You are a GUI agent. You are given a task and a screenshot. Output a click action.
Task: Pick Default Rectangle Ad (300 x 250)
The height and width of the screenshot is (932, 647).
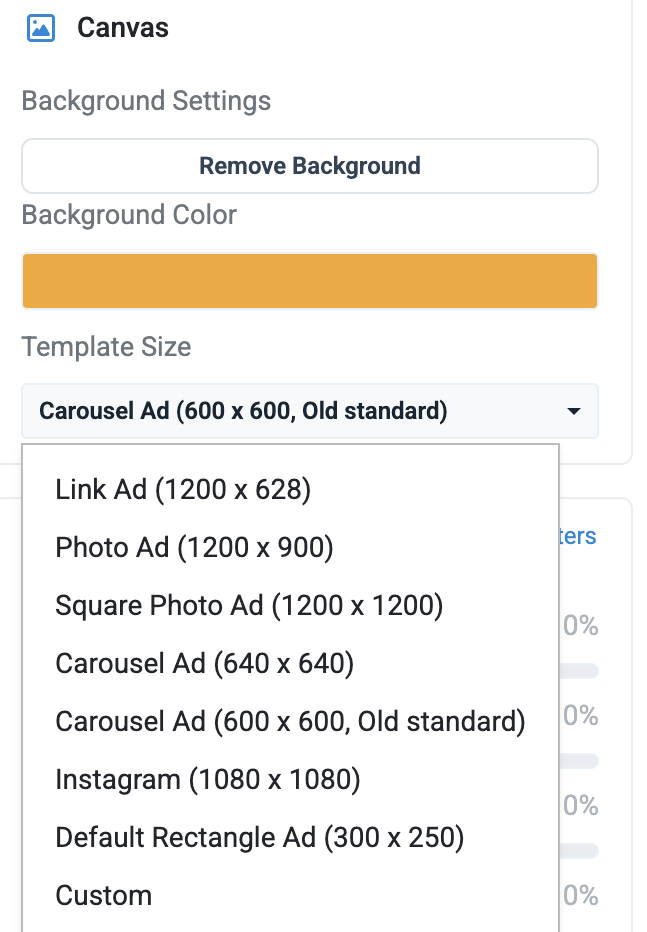coord(260,837)
